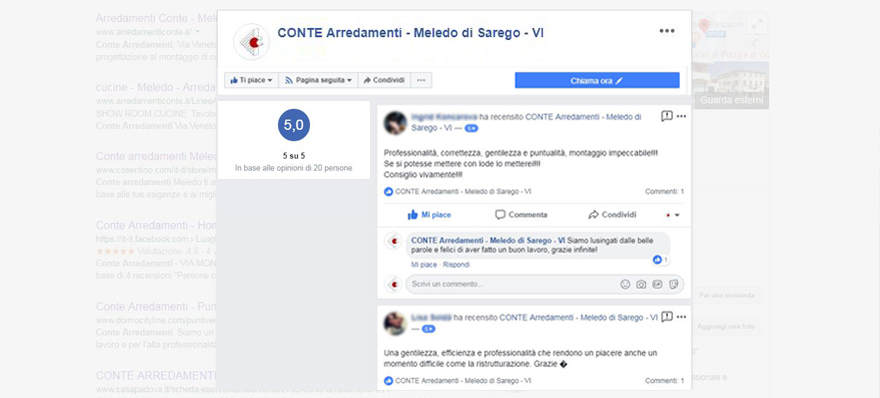Click the emoji icon in comment field
The image size is (880, 398).
coord(625,285)
